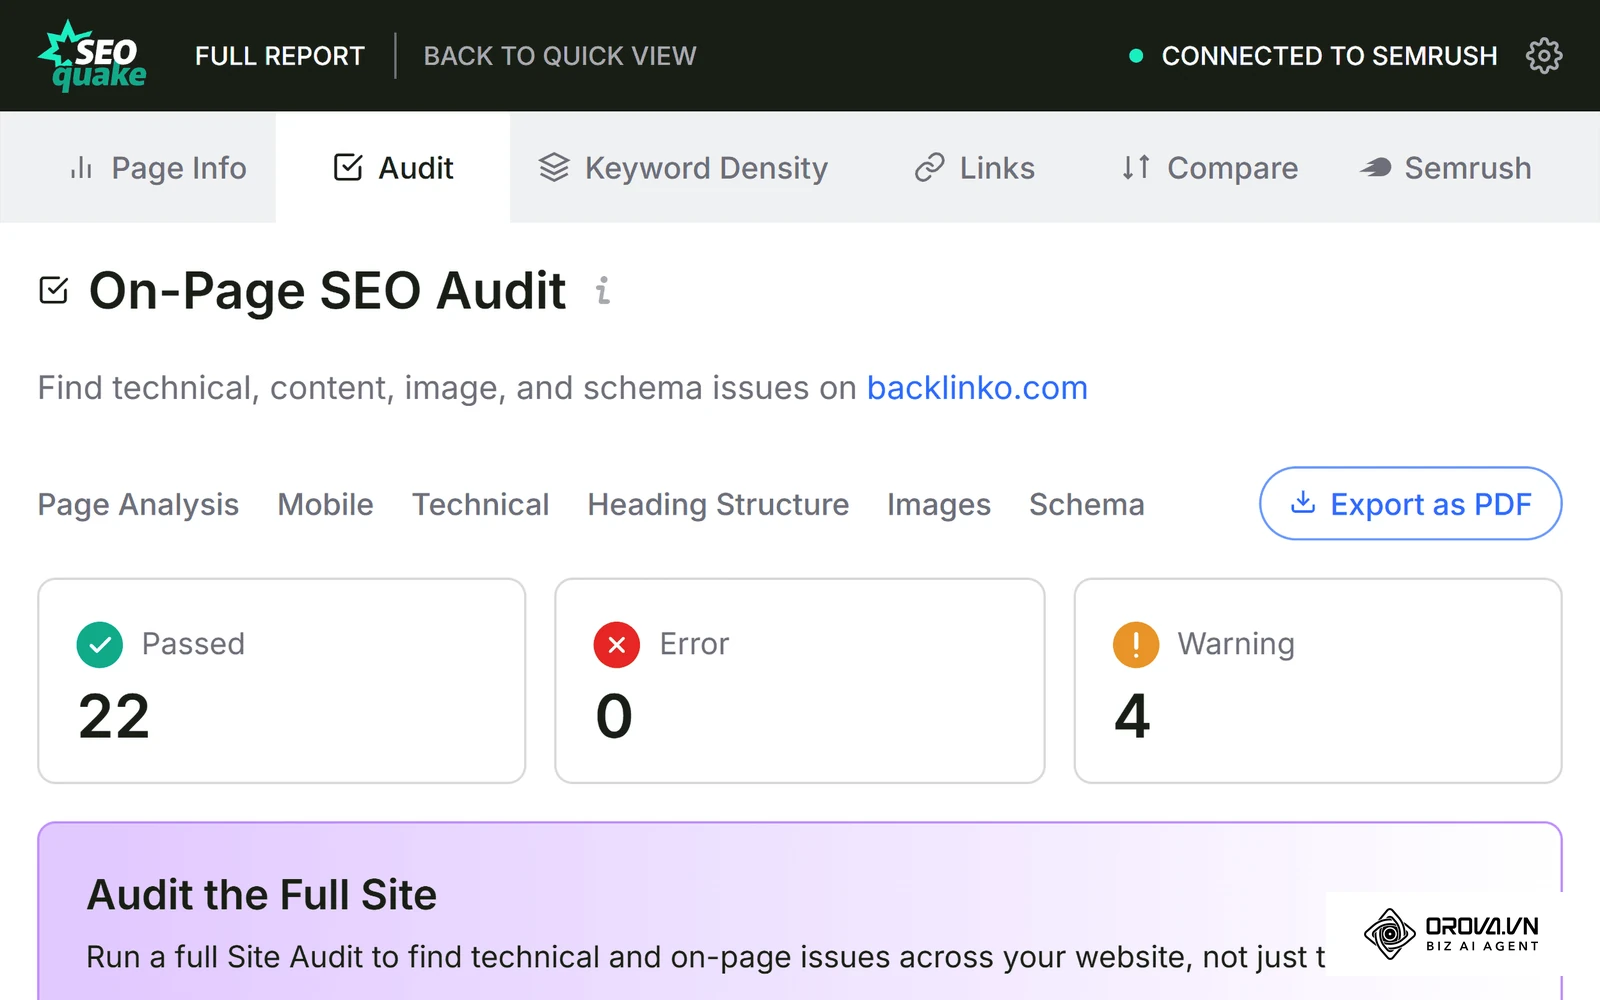Click the Passed count of 22
The image size is (1600, 1000).
coord(114,717)
